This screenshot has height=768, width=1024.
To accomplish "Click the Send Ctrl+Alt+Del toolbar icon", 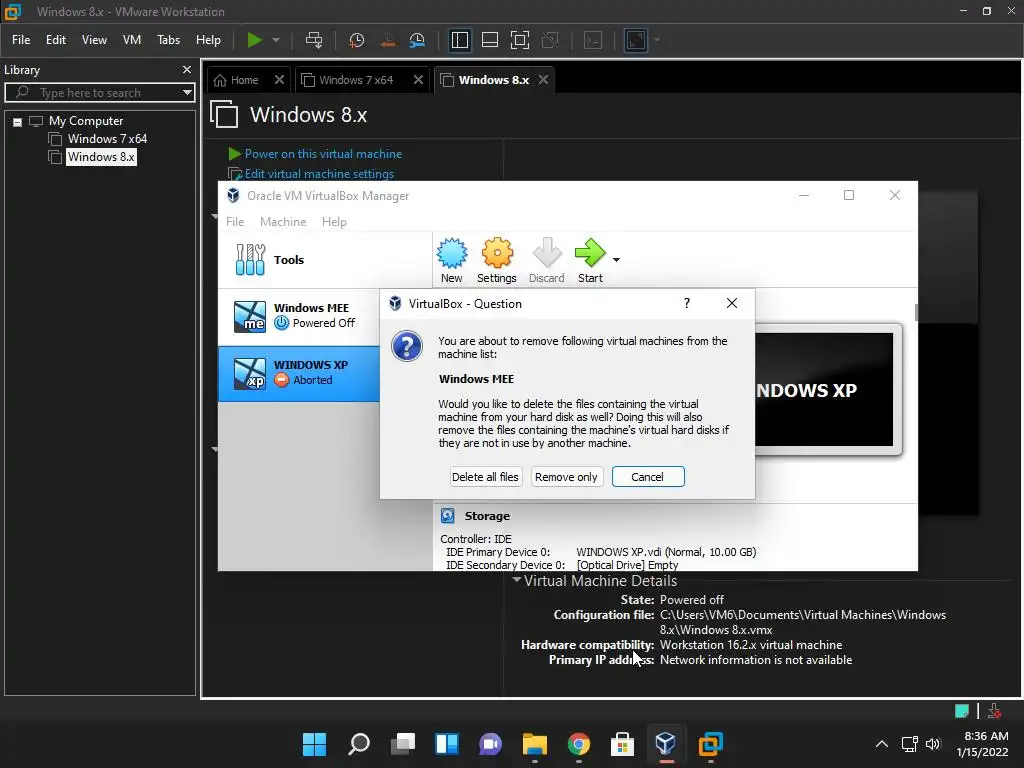I will 314,40.
